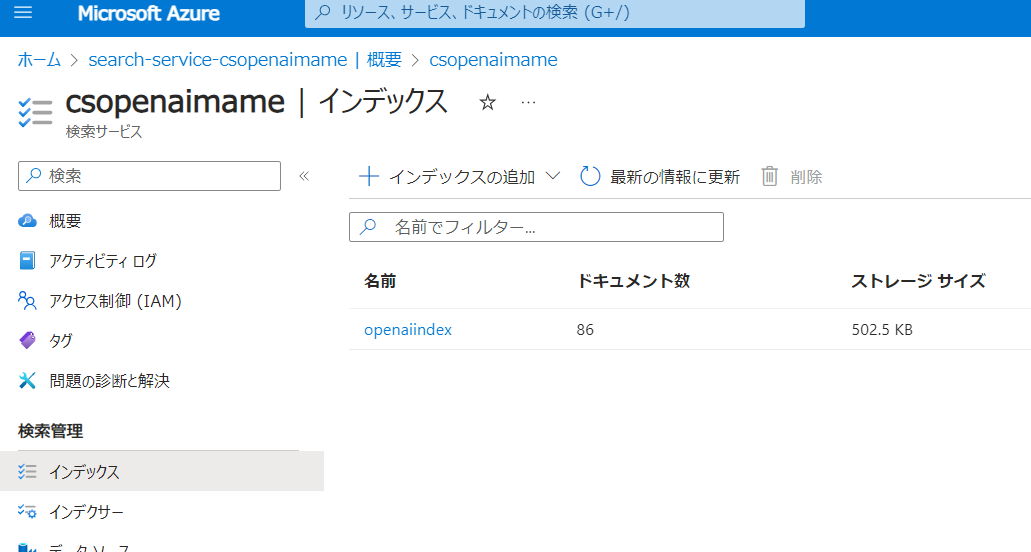The height and width of the screenshot is (552, 1031).
Task: Expand the インデックスの追加 dropdown arrow
Action: pos(553,177)
